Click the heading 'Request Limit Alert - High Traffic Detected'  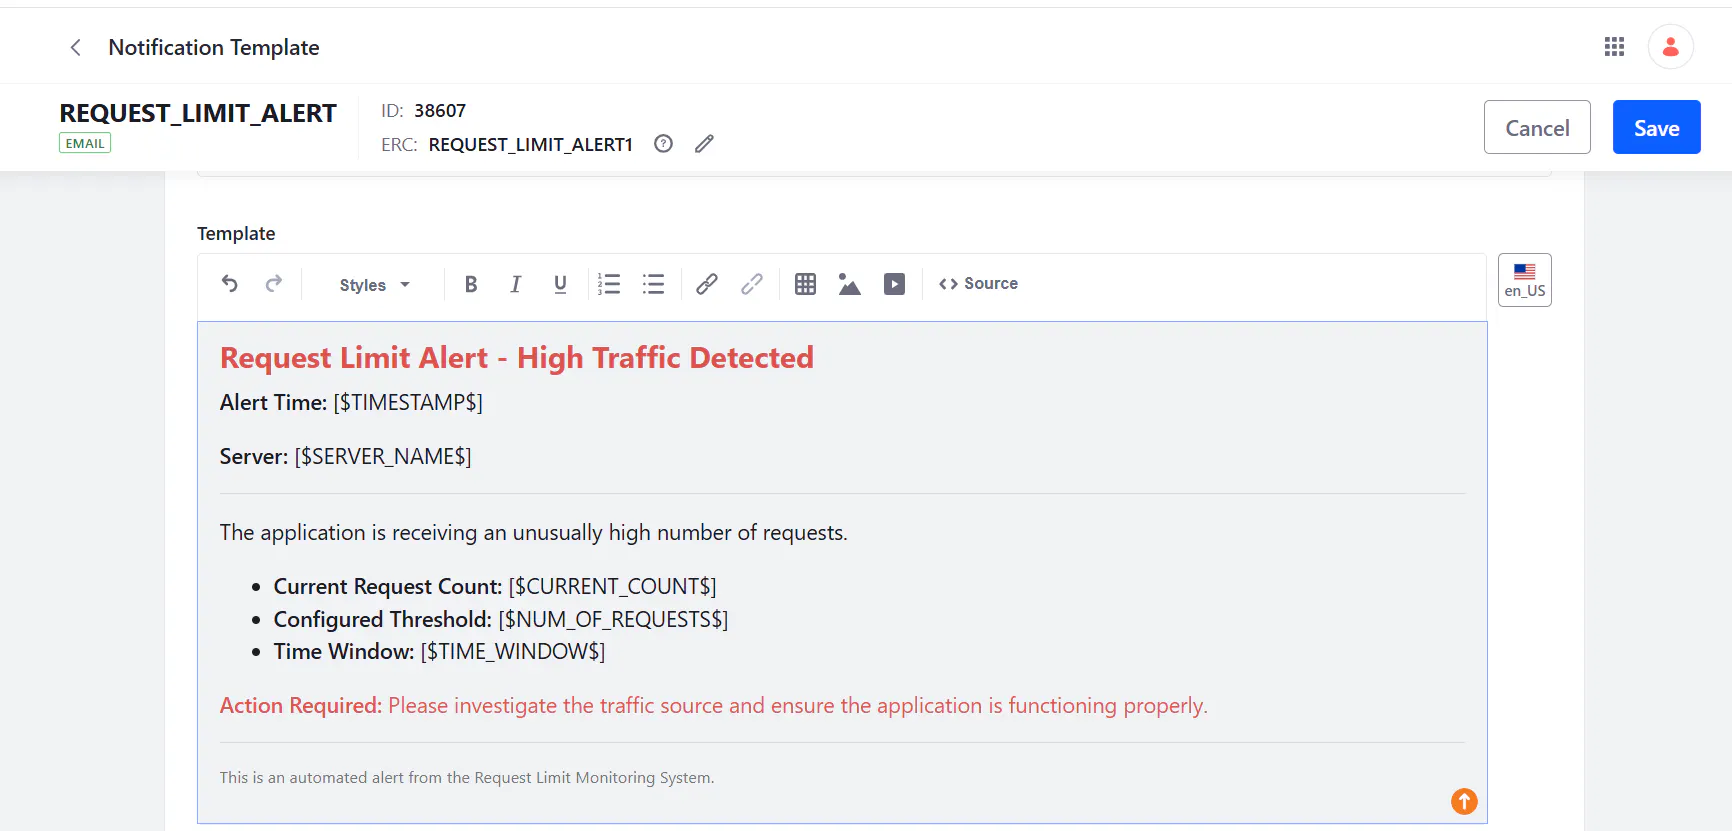(517, 358)
